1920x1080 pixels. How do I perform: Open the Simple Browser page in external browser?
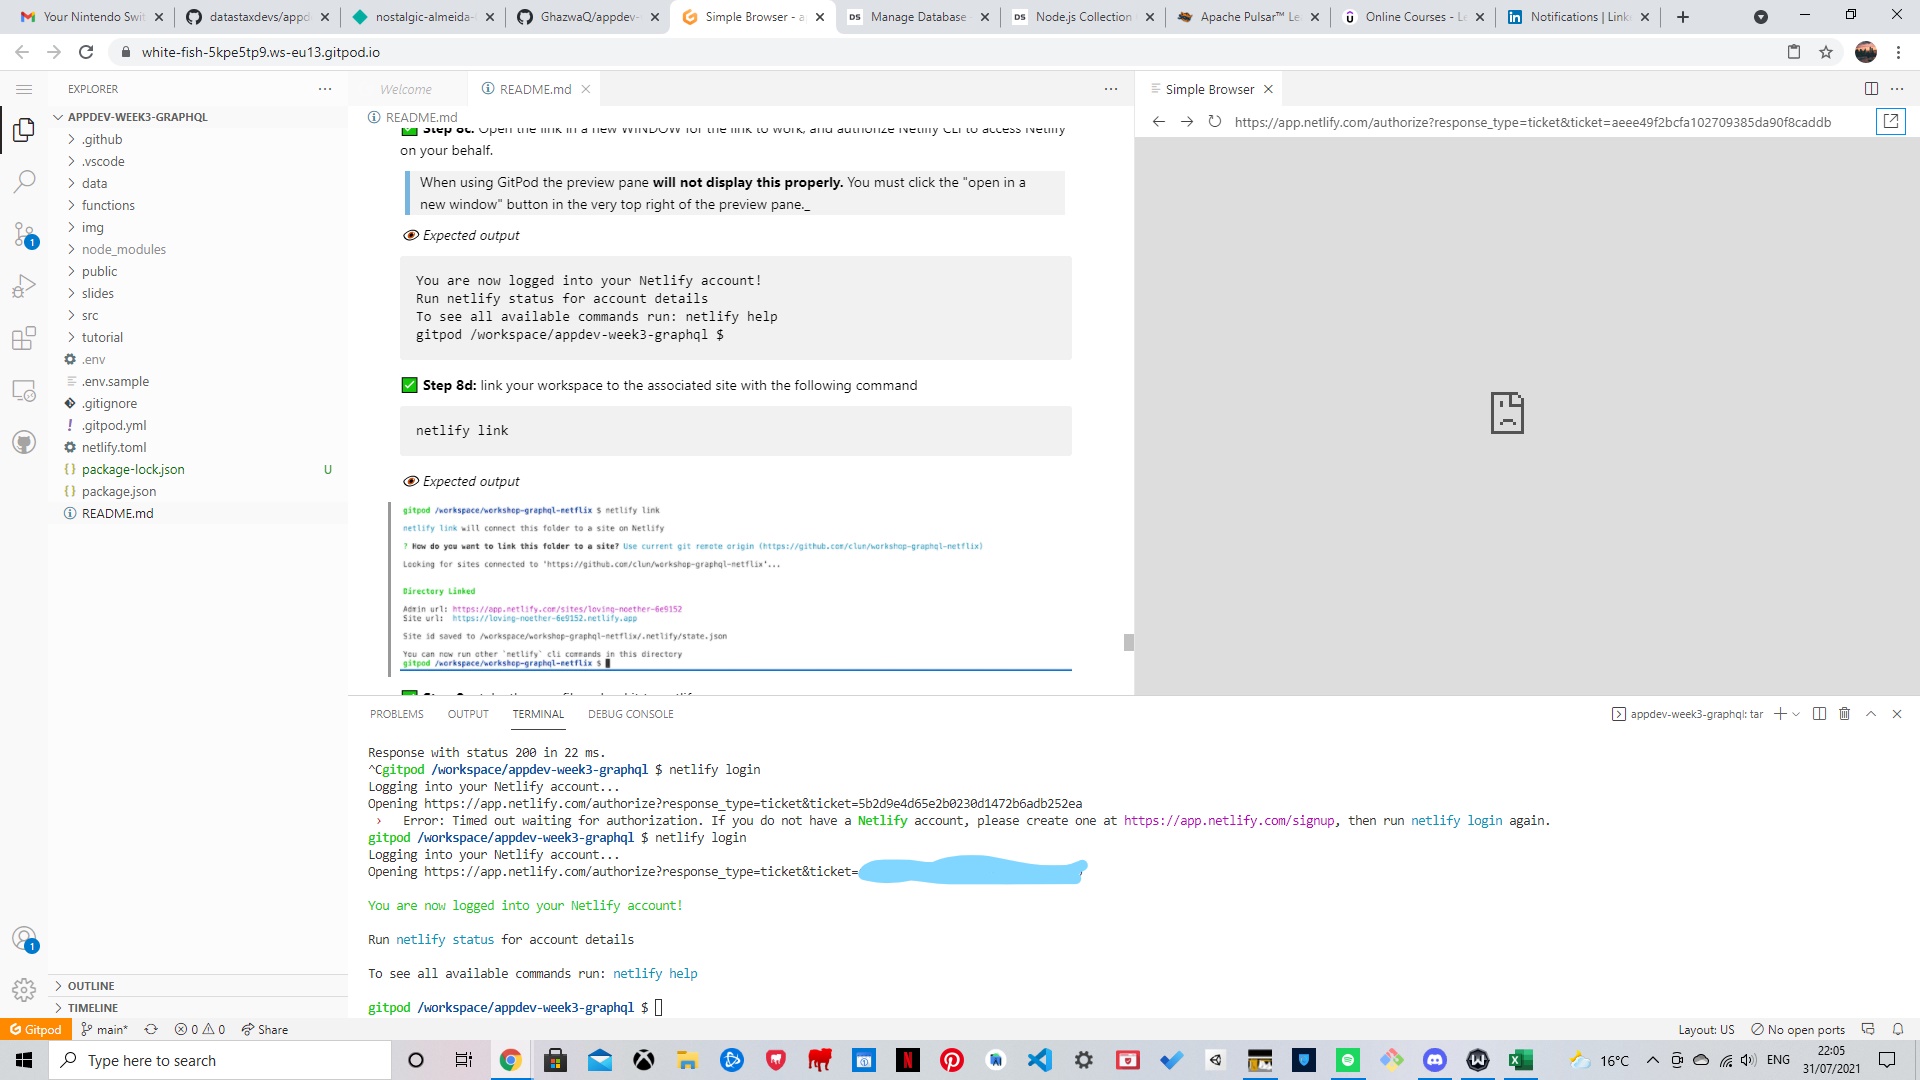pos(1890,121)
